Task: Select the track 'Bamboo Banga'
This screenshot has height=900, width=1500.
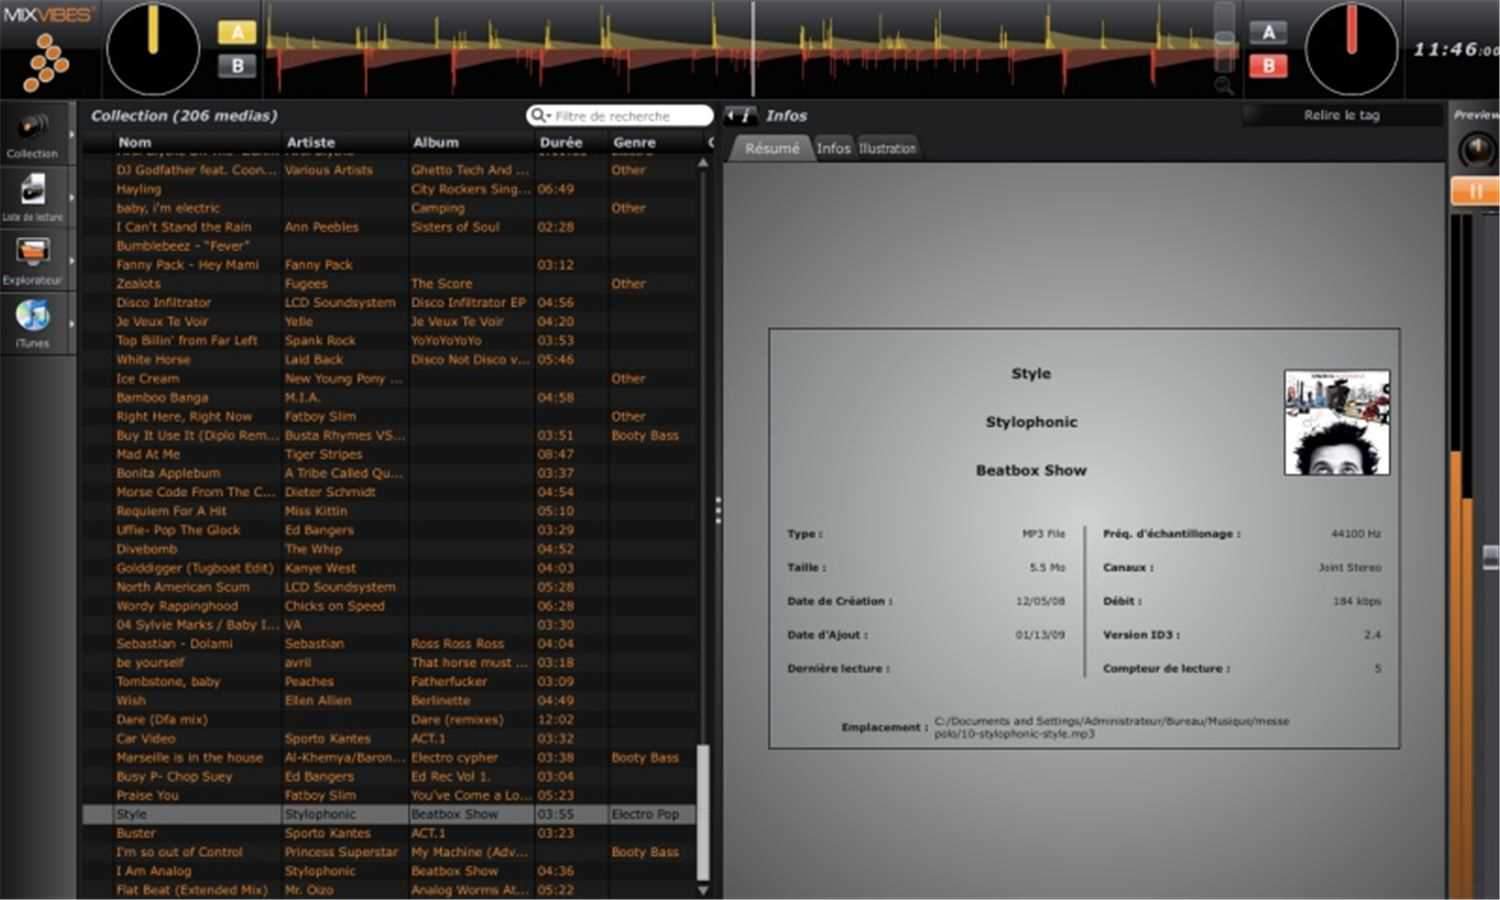Action: coord(390,397)
